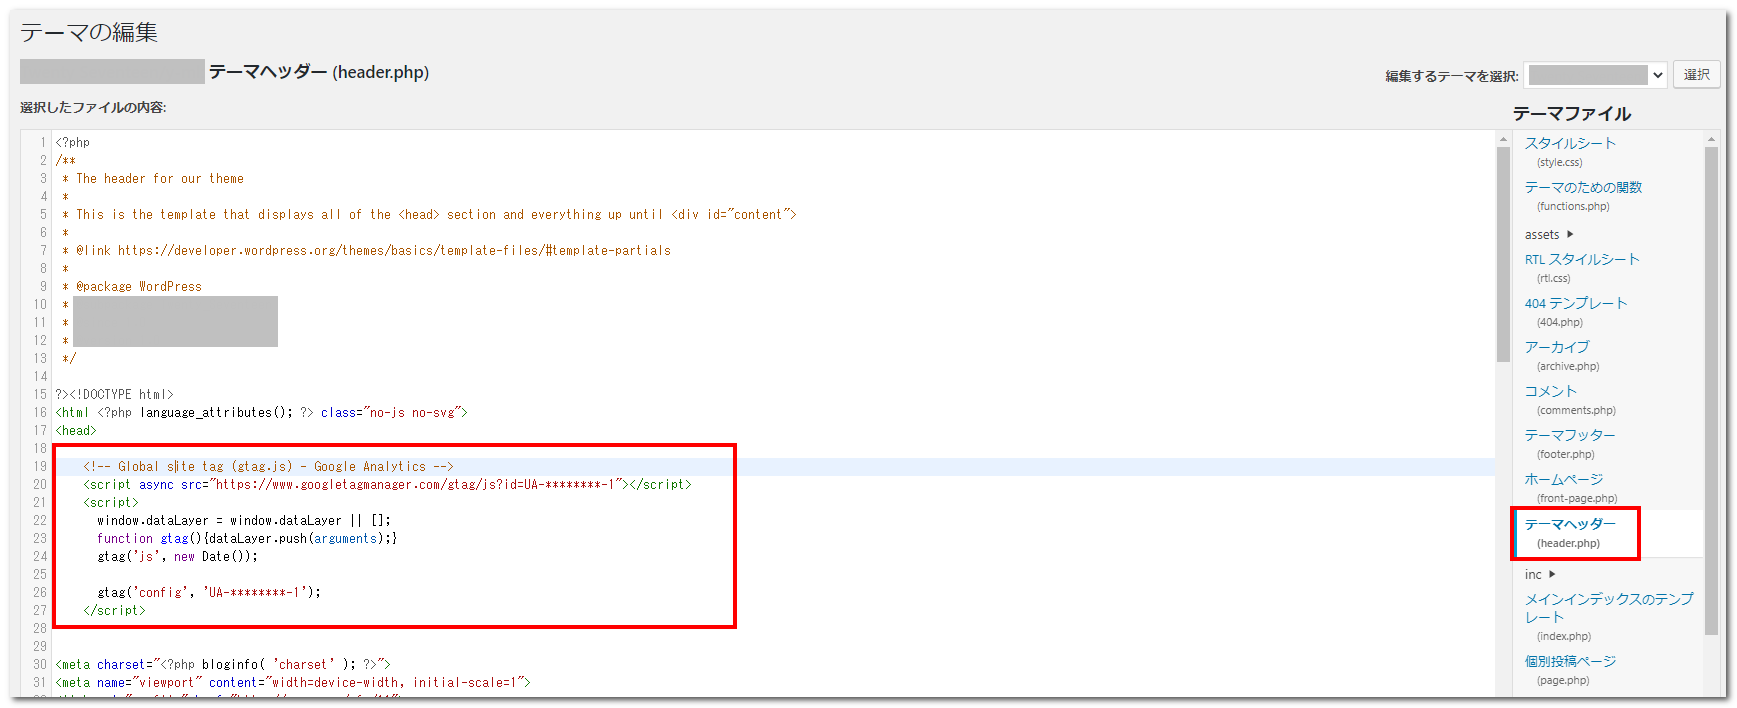Screen dimensions: 1737x708
Task: Click the theme files list scroll-up arrow
Action: click(1711, 139)
